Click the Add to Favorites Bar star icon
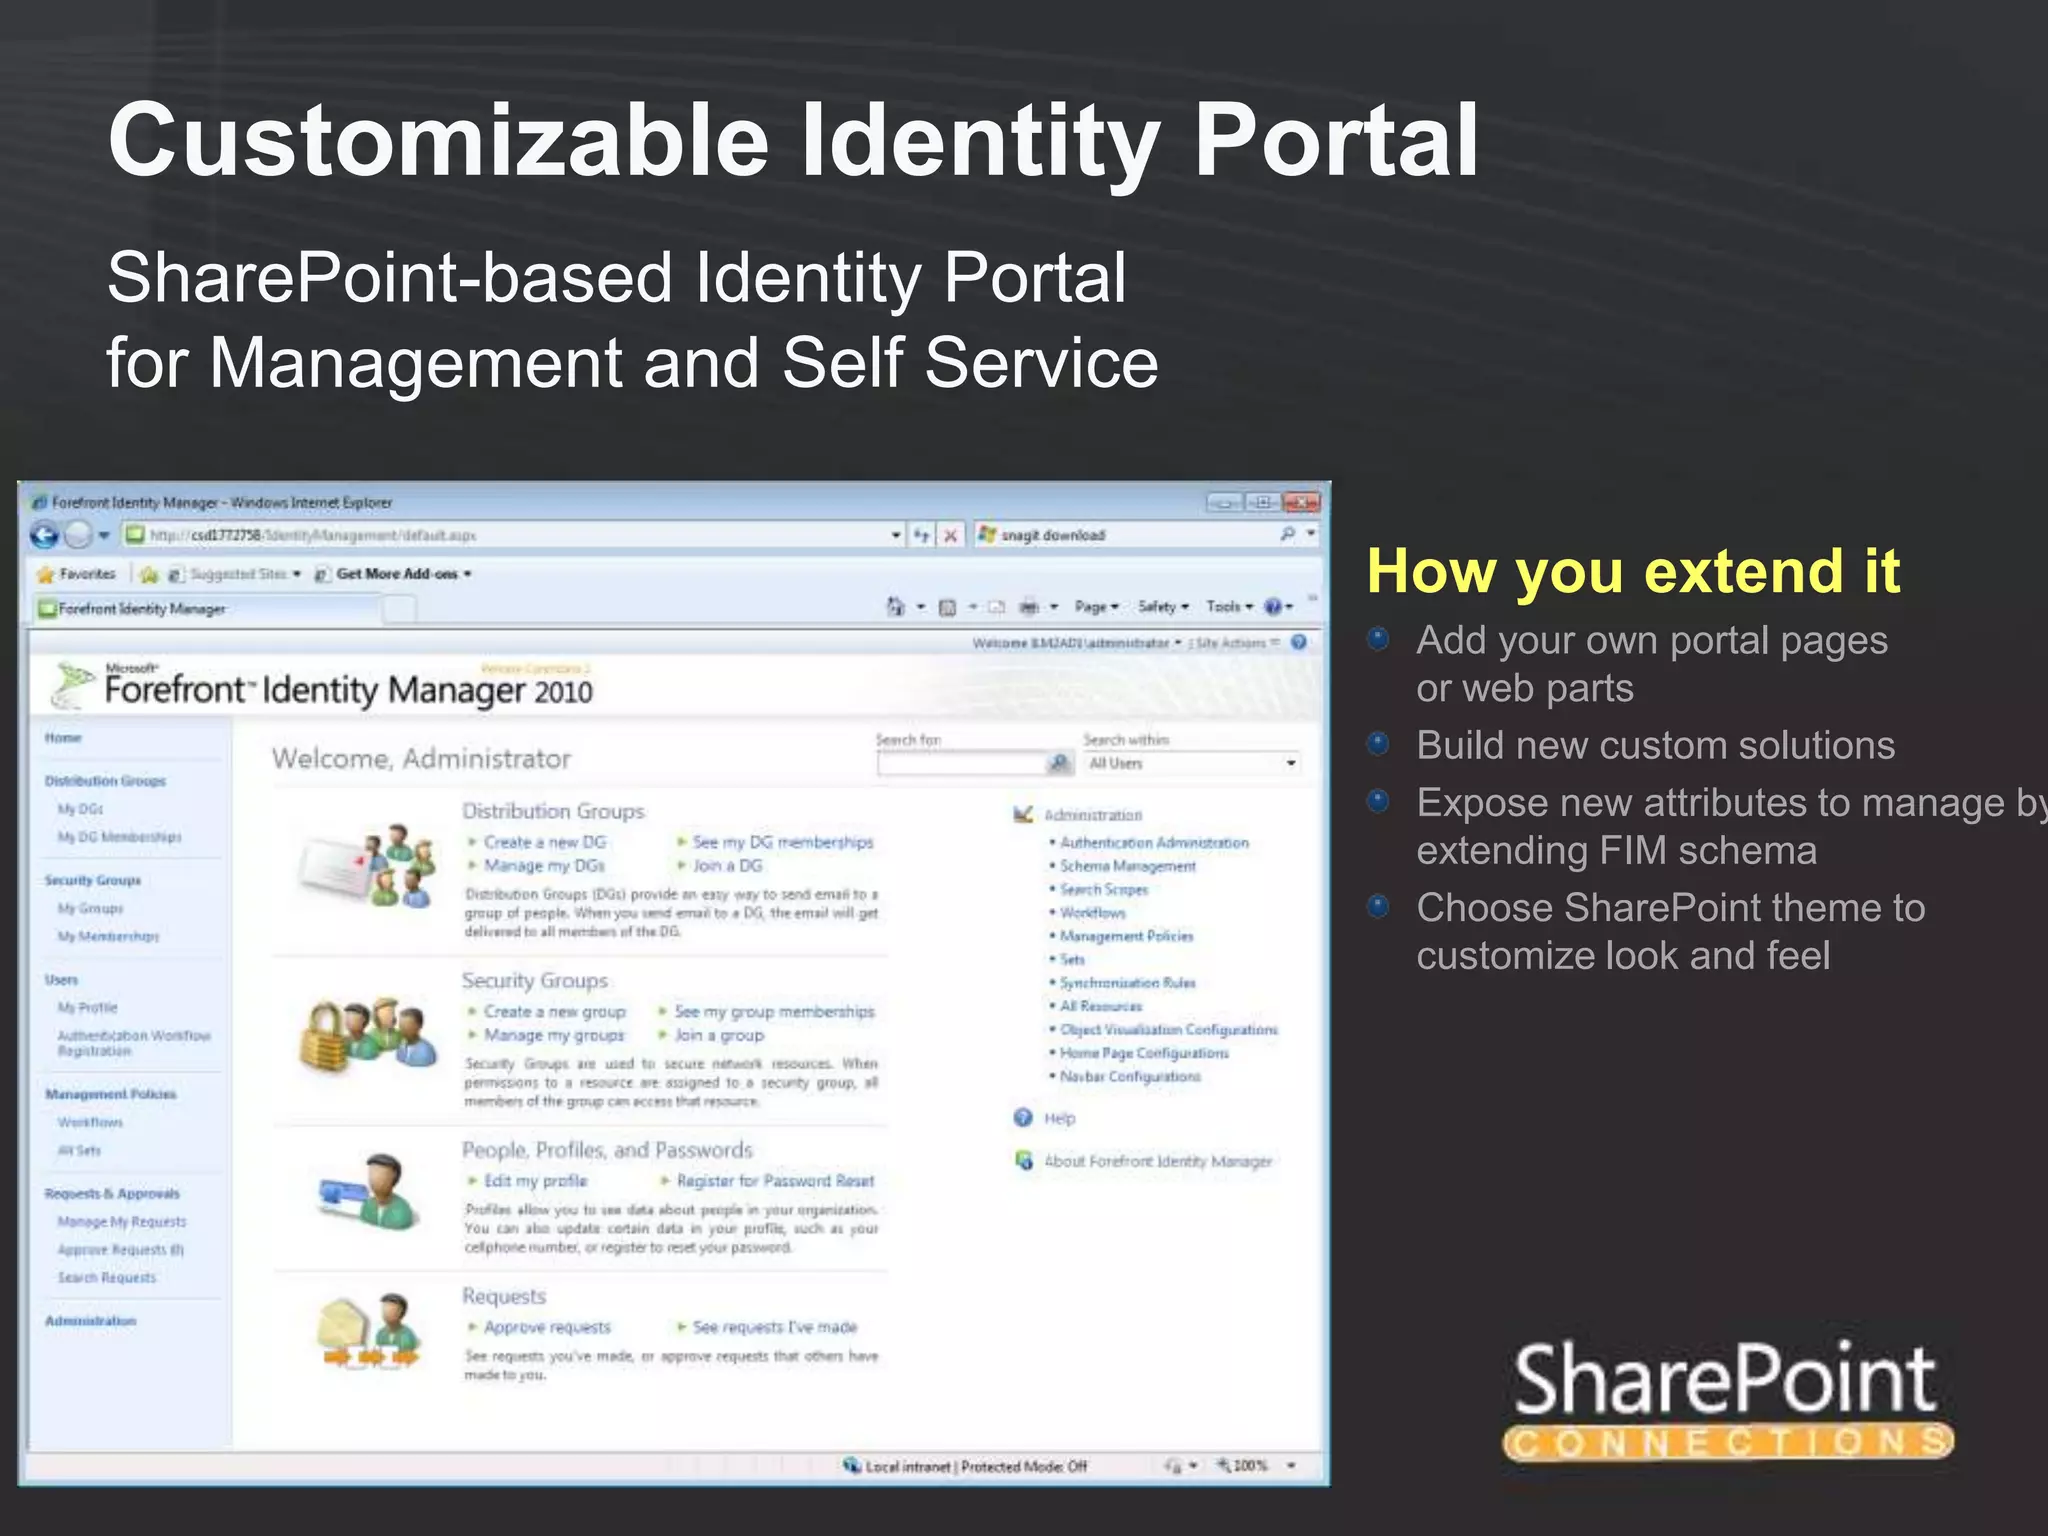Image resolution: width=2048 pixels, height=1536 pixels. [x=149, y=574]
